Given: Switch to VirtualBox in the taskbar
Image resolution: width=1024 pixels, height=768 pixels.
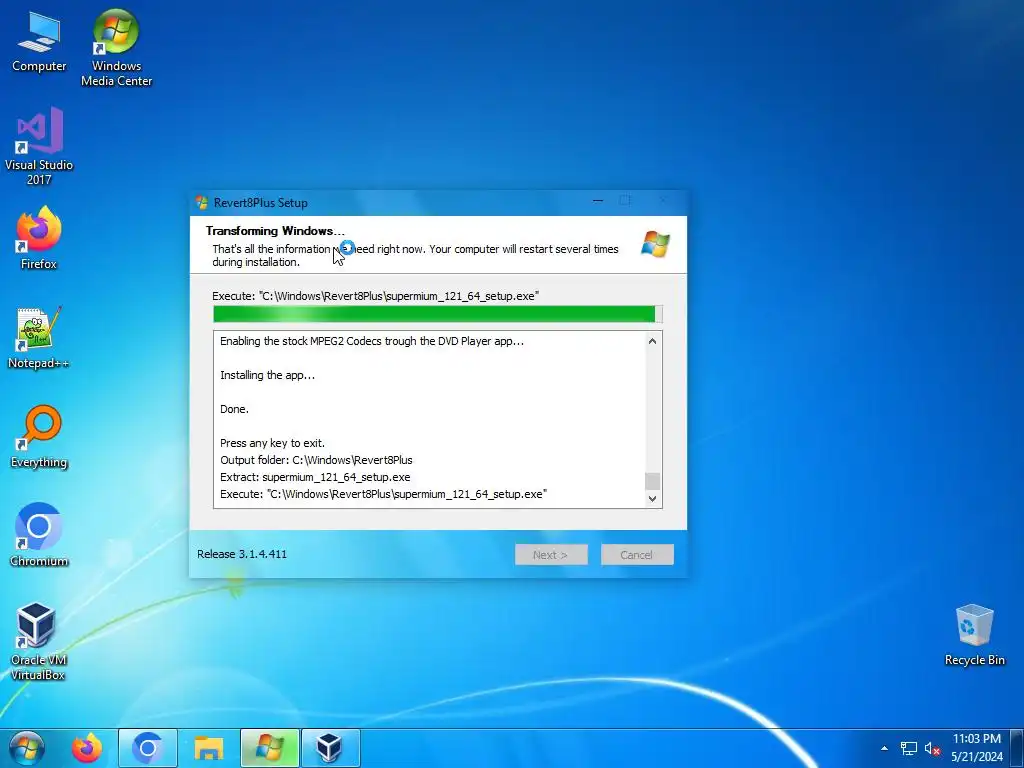Looking at the screenshot, I should pos(330,748).
